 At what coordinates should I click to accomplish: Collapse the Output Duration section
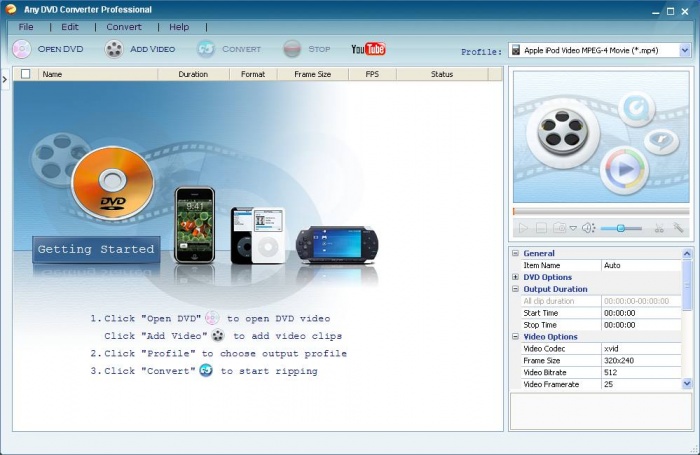[515, 289]
